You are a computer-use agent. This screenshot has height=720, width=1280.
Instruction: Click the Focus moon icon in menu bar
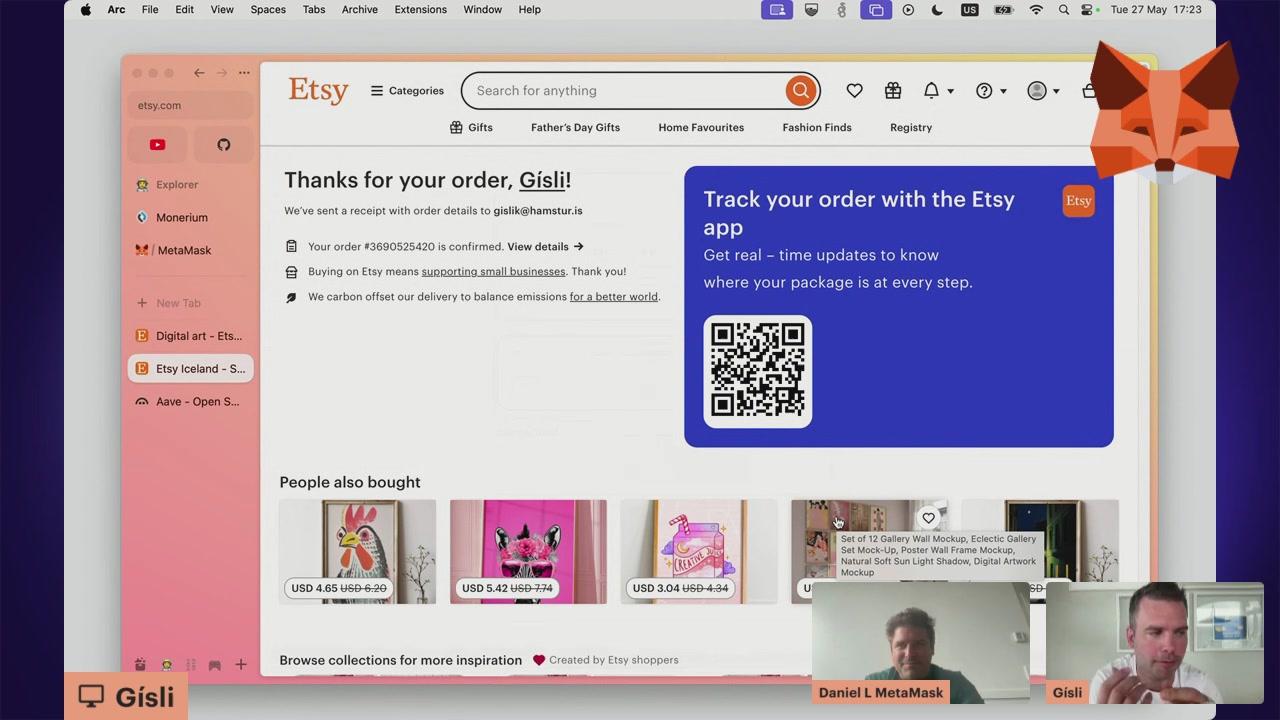937,10
